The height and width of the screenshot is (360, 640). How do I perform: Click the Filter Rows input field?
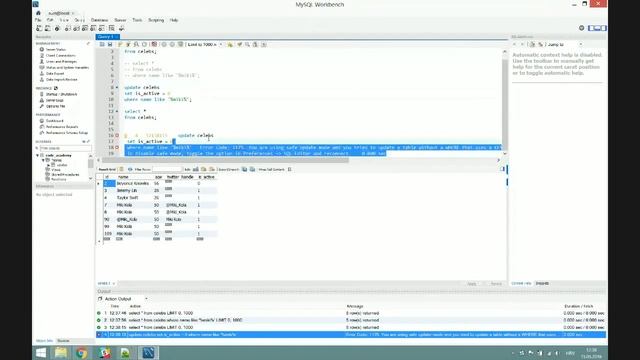pyautogui.click(x=167, y=169)
